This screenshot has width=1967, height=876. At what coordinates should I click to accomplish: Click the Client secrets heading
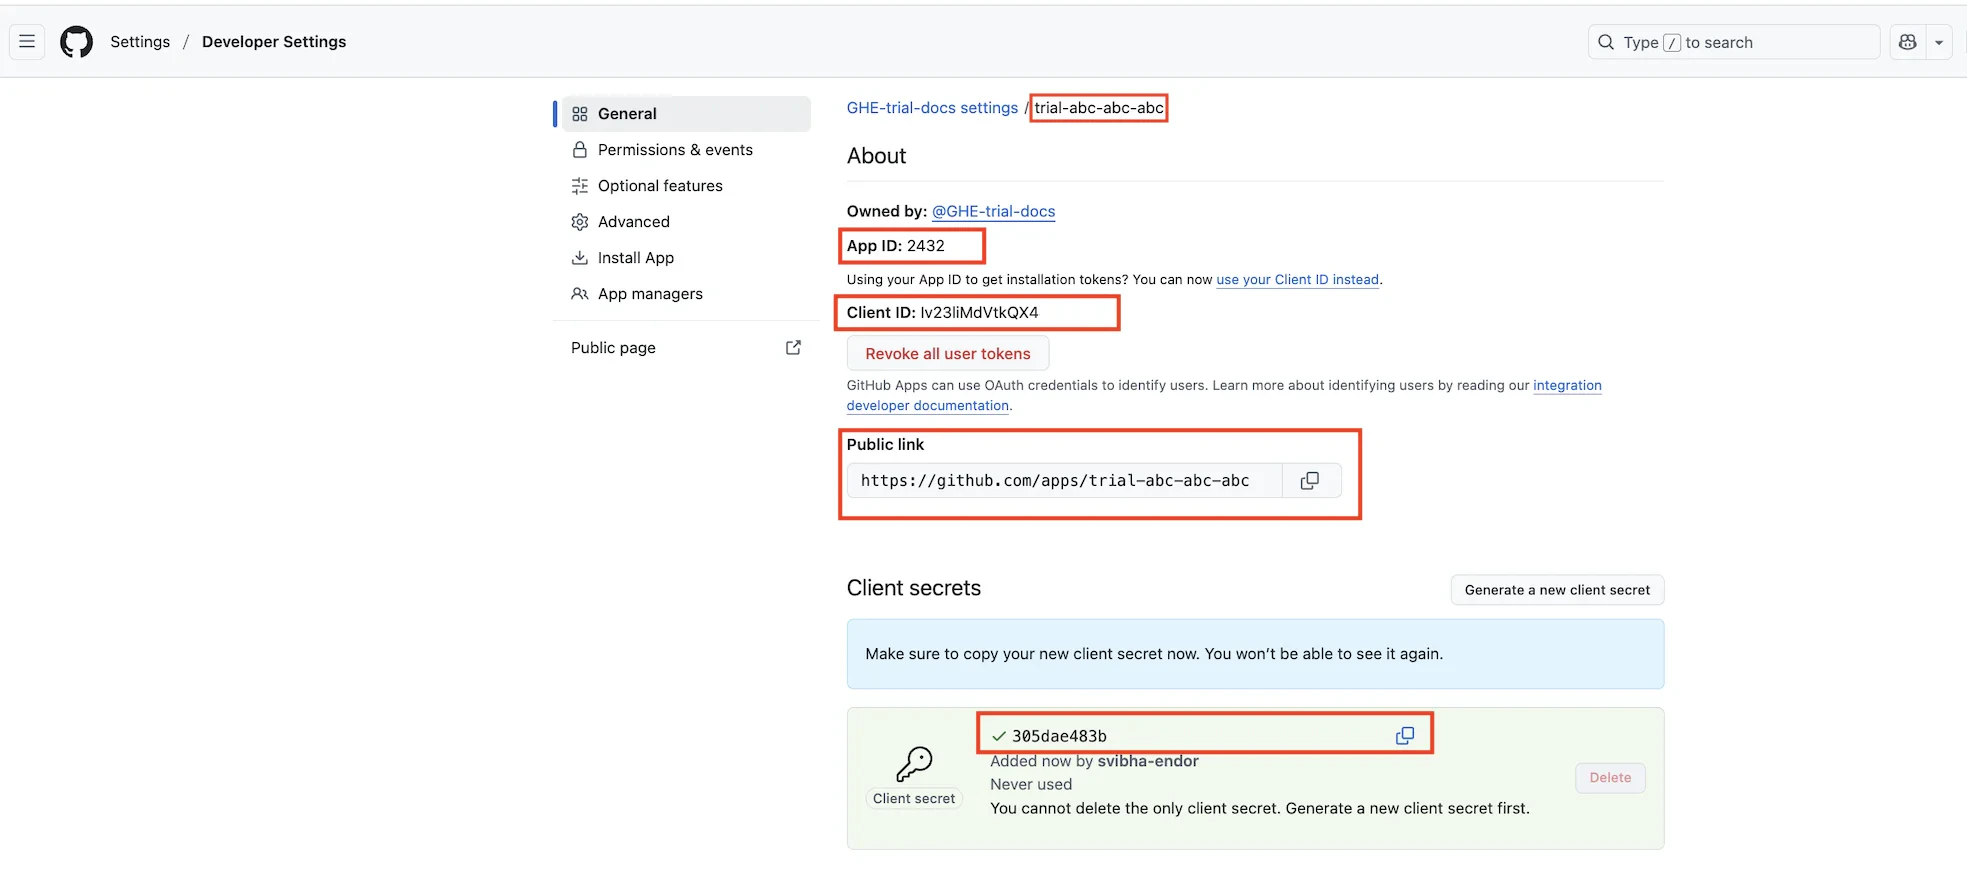coord(914,588)
